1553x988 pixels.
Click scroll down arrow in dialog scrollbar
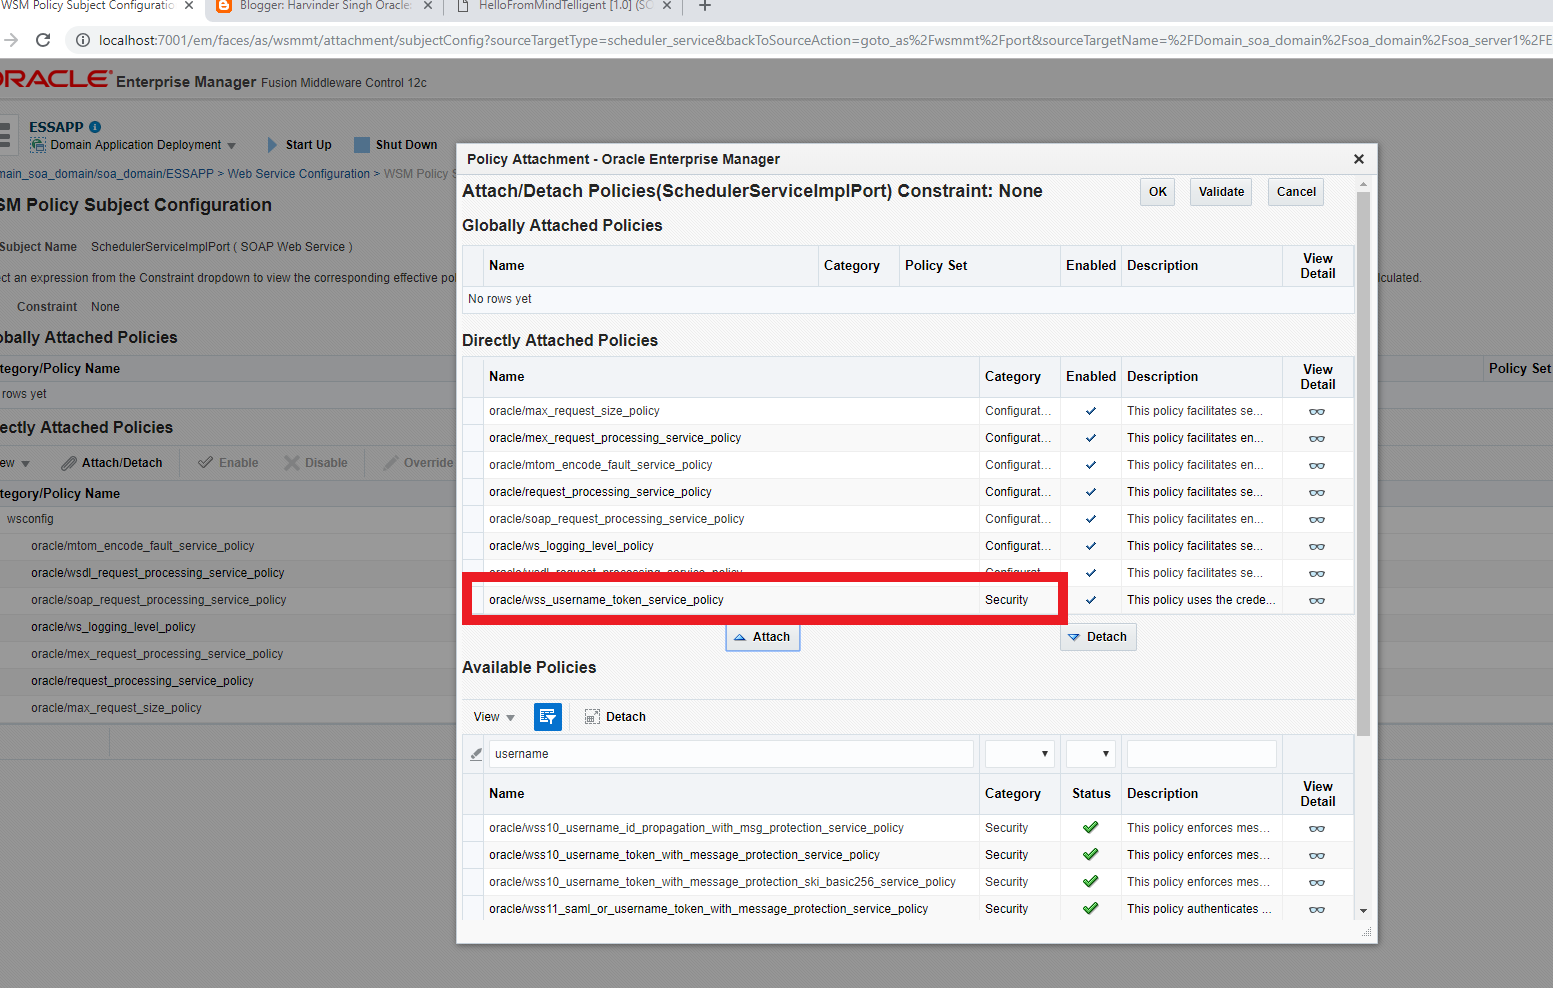(x=1363, y=911)
